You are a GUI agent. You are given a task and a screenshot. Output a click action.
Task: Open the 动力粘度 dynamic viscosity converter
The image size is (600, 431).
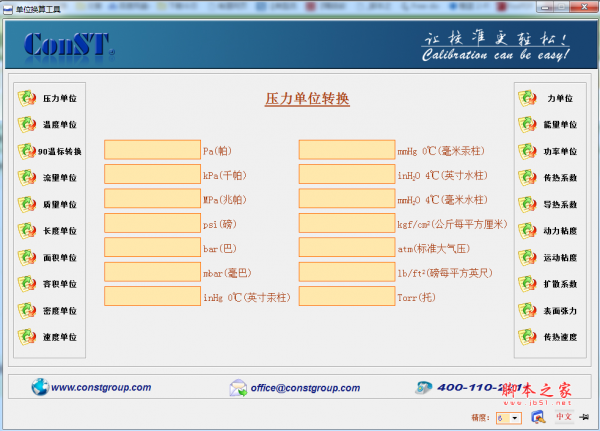[548, 231]
